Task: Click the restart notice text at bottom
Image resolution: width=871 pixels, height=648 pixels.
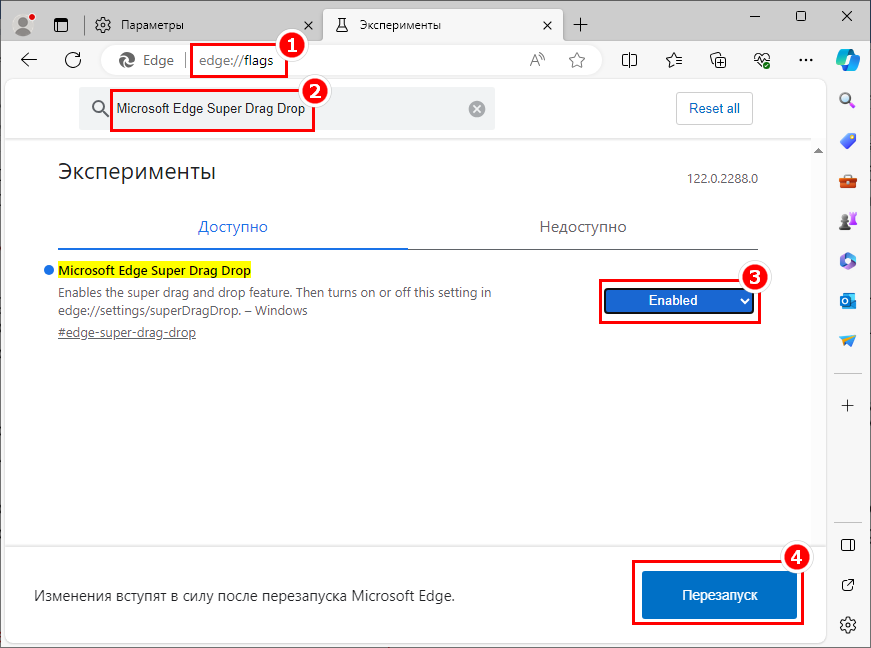Action: (244, 596)
